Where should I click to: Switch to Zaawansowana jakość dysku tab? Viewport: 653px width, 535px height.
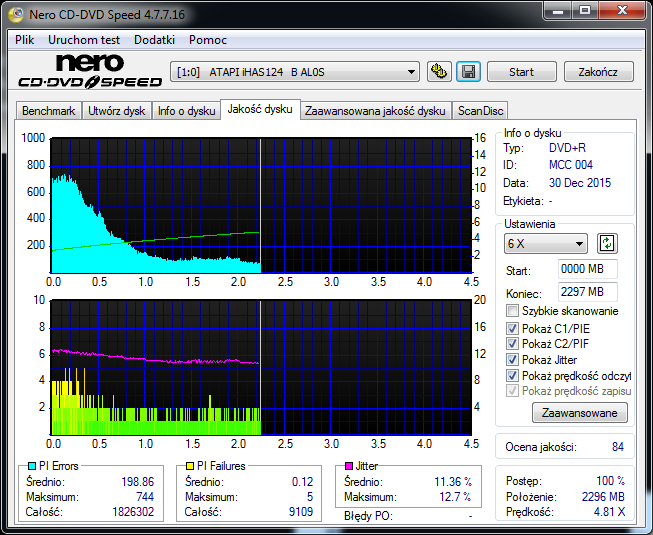coord(375,111)
